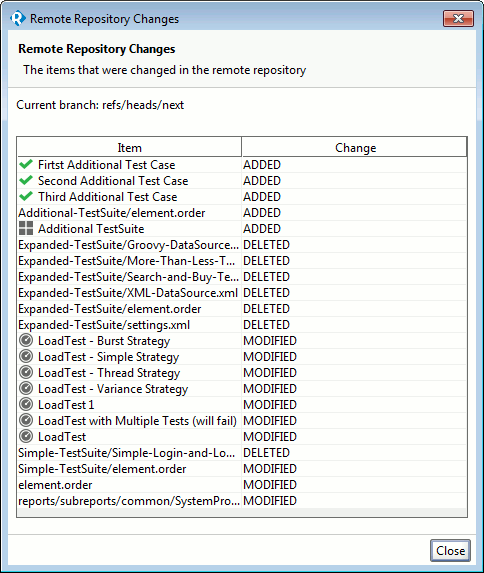The width and height of the screenshot is (484, 573).
Task: Select the Expanded-TestSuite/XML-DataSource.xml row
Action: tap(242, 293)
